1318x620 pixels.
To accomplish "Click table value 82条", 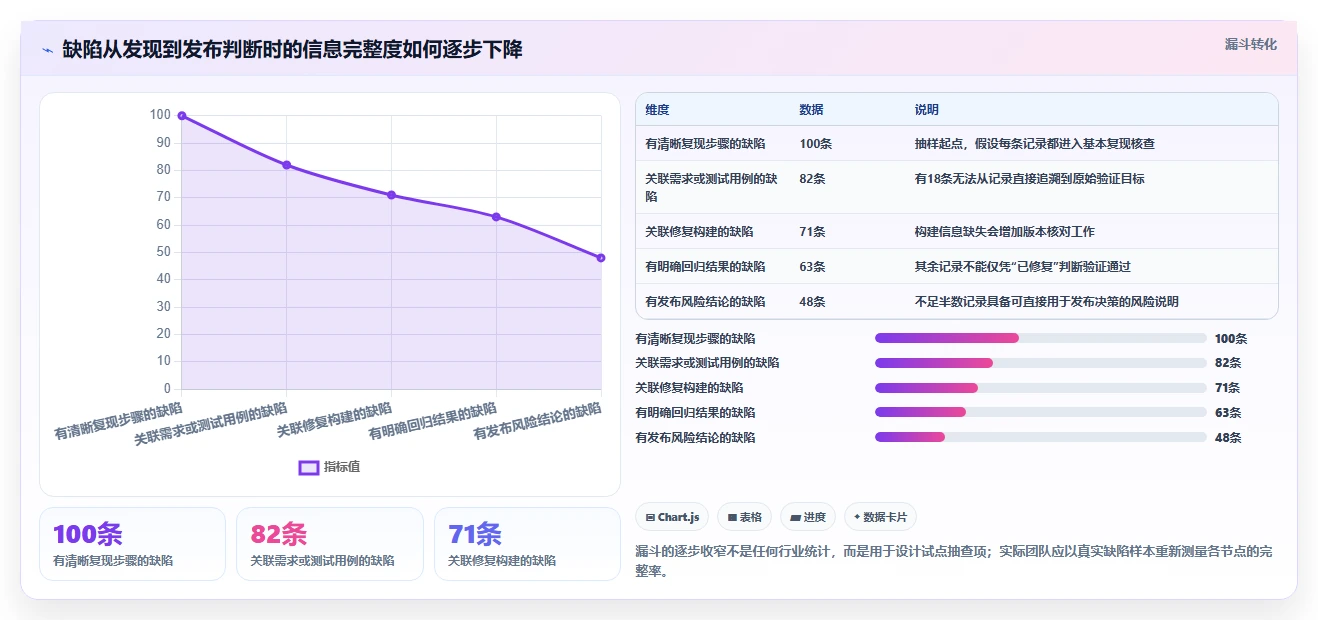I will (812, 179).
